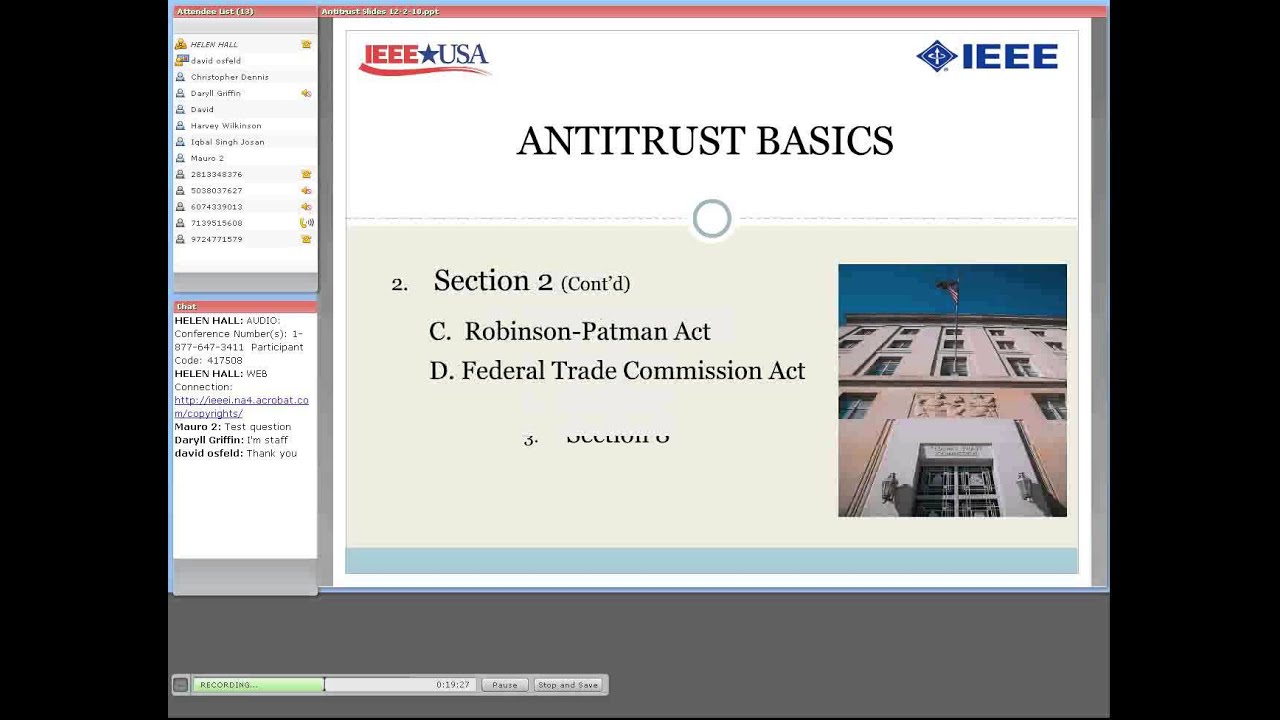Click the muted icon beside 6074339013

click(306, 207)
